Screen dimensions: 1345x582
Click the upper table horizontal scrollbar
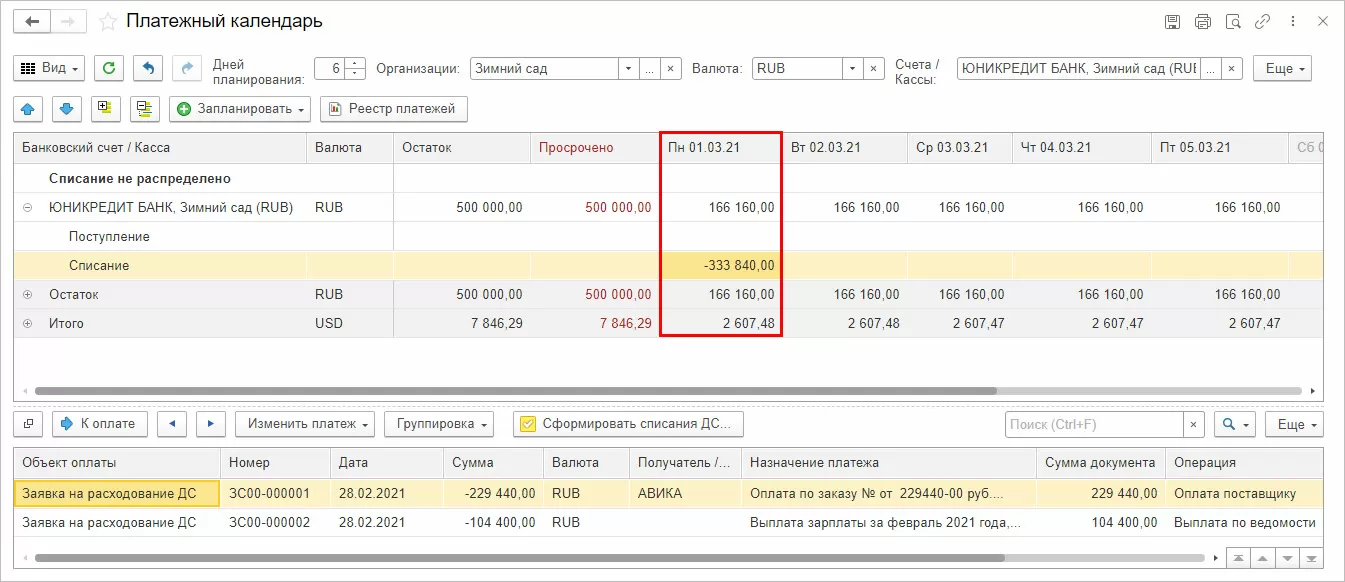pyautogui.click(x=515, y=391)
